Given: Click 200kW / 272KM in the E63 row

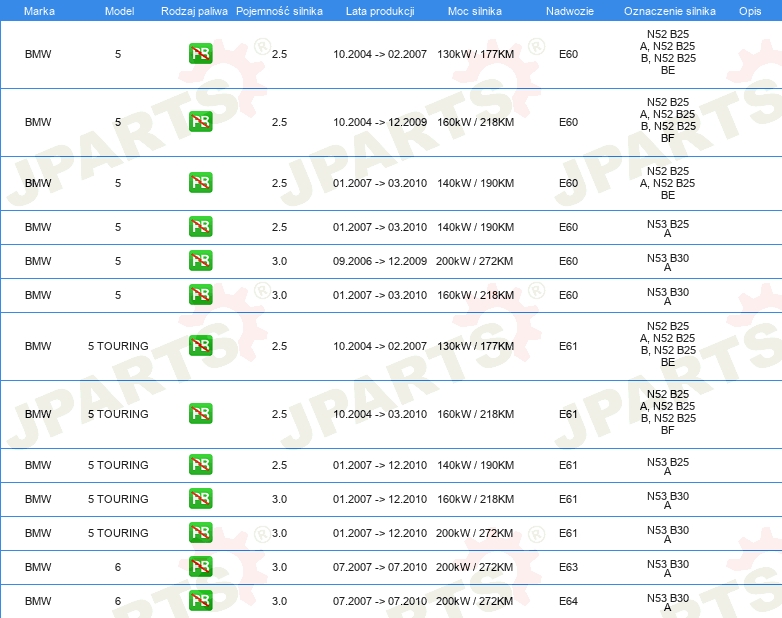Looking at the screenshot, I should (x=474, y=567).
